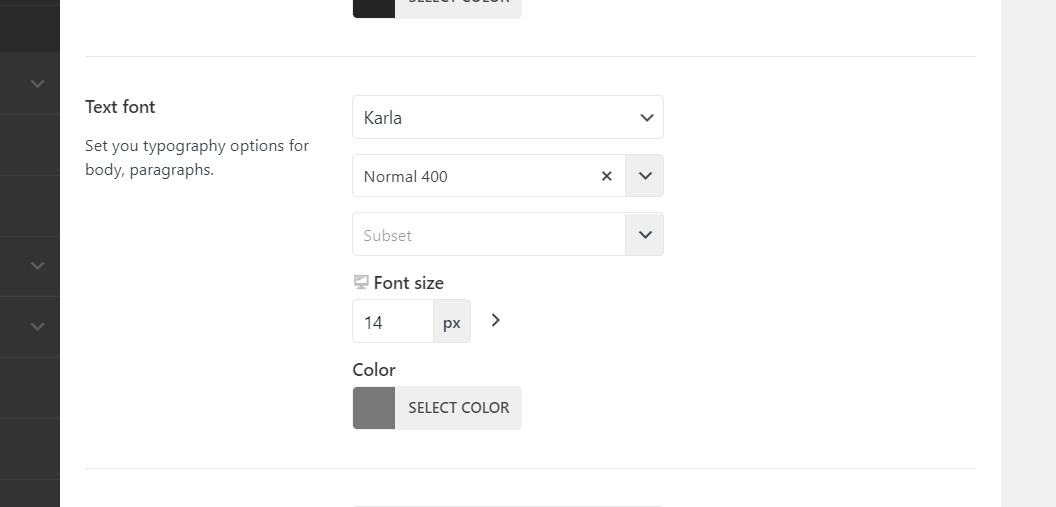Screen dimensions: 1056x507
Task: Clear the Normal 400 font weight selection
Action: [x=606, y=176]
